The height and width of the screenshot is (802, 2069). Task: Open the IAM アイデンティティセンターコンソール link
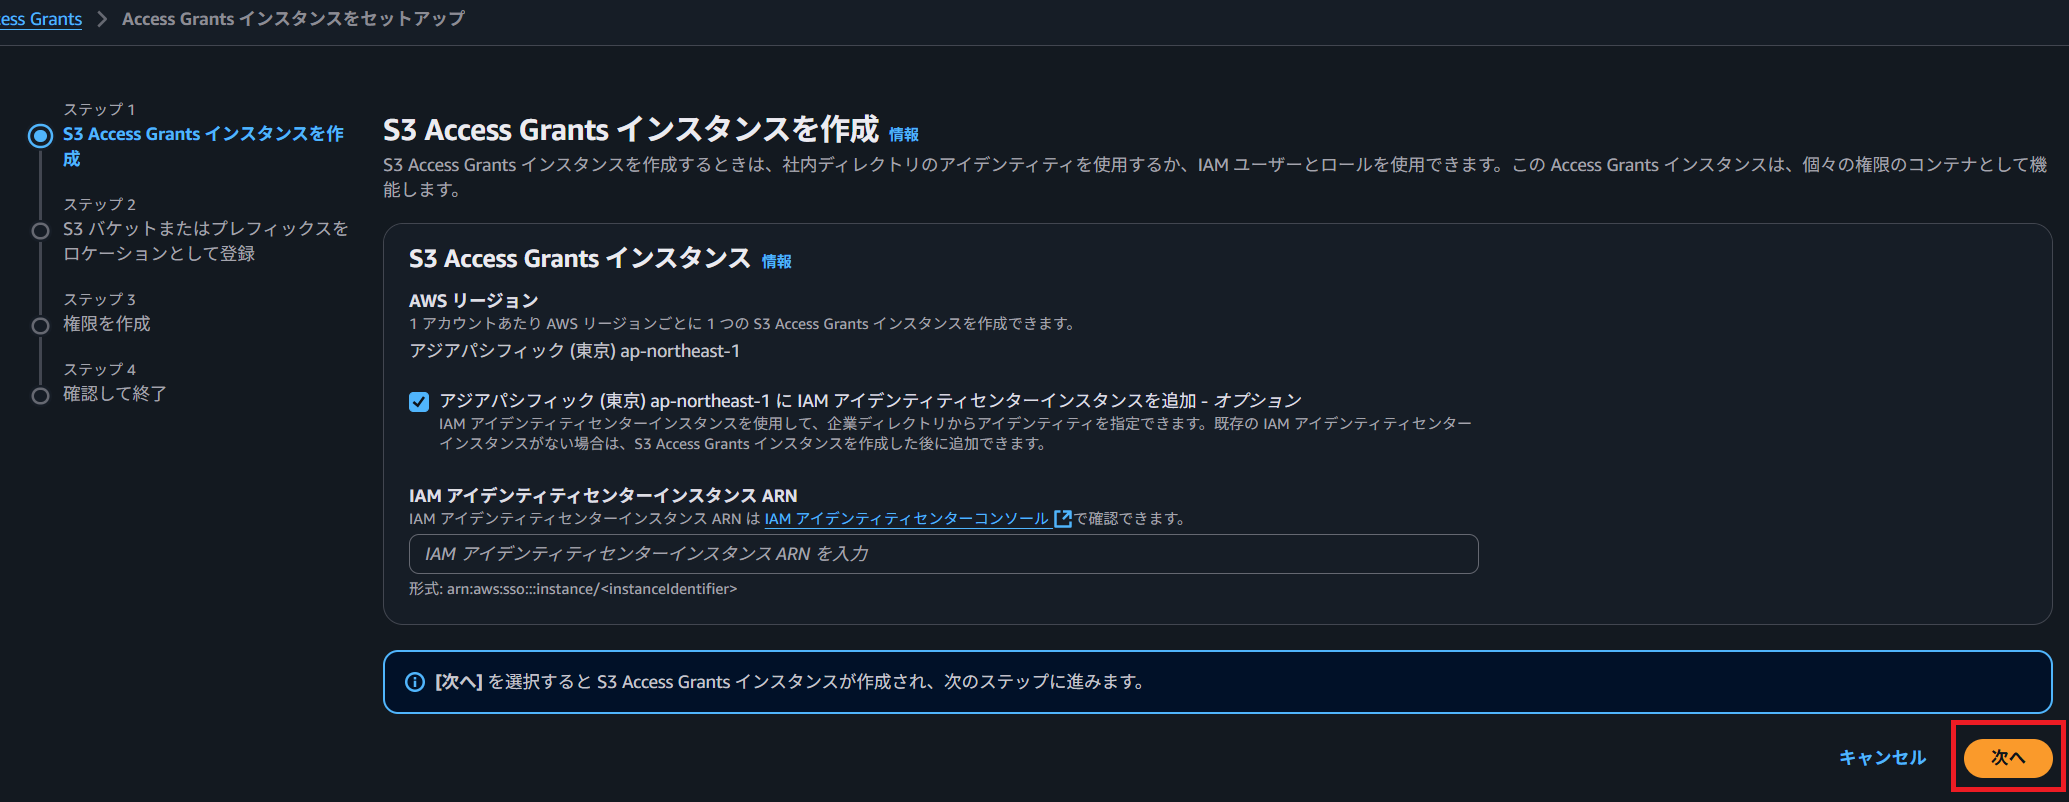906,519
